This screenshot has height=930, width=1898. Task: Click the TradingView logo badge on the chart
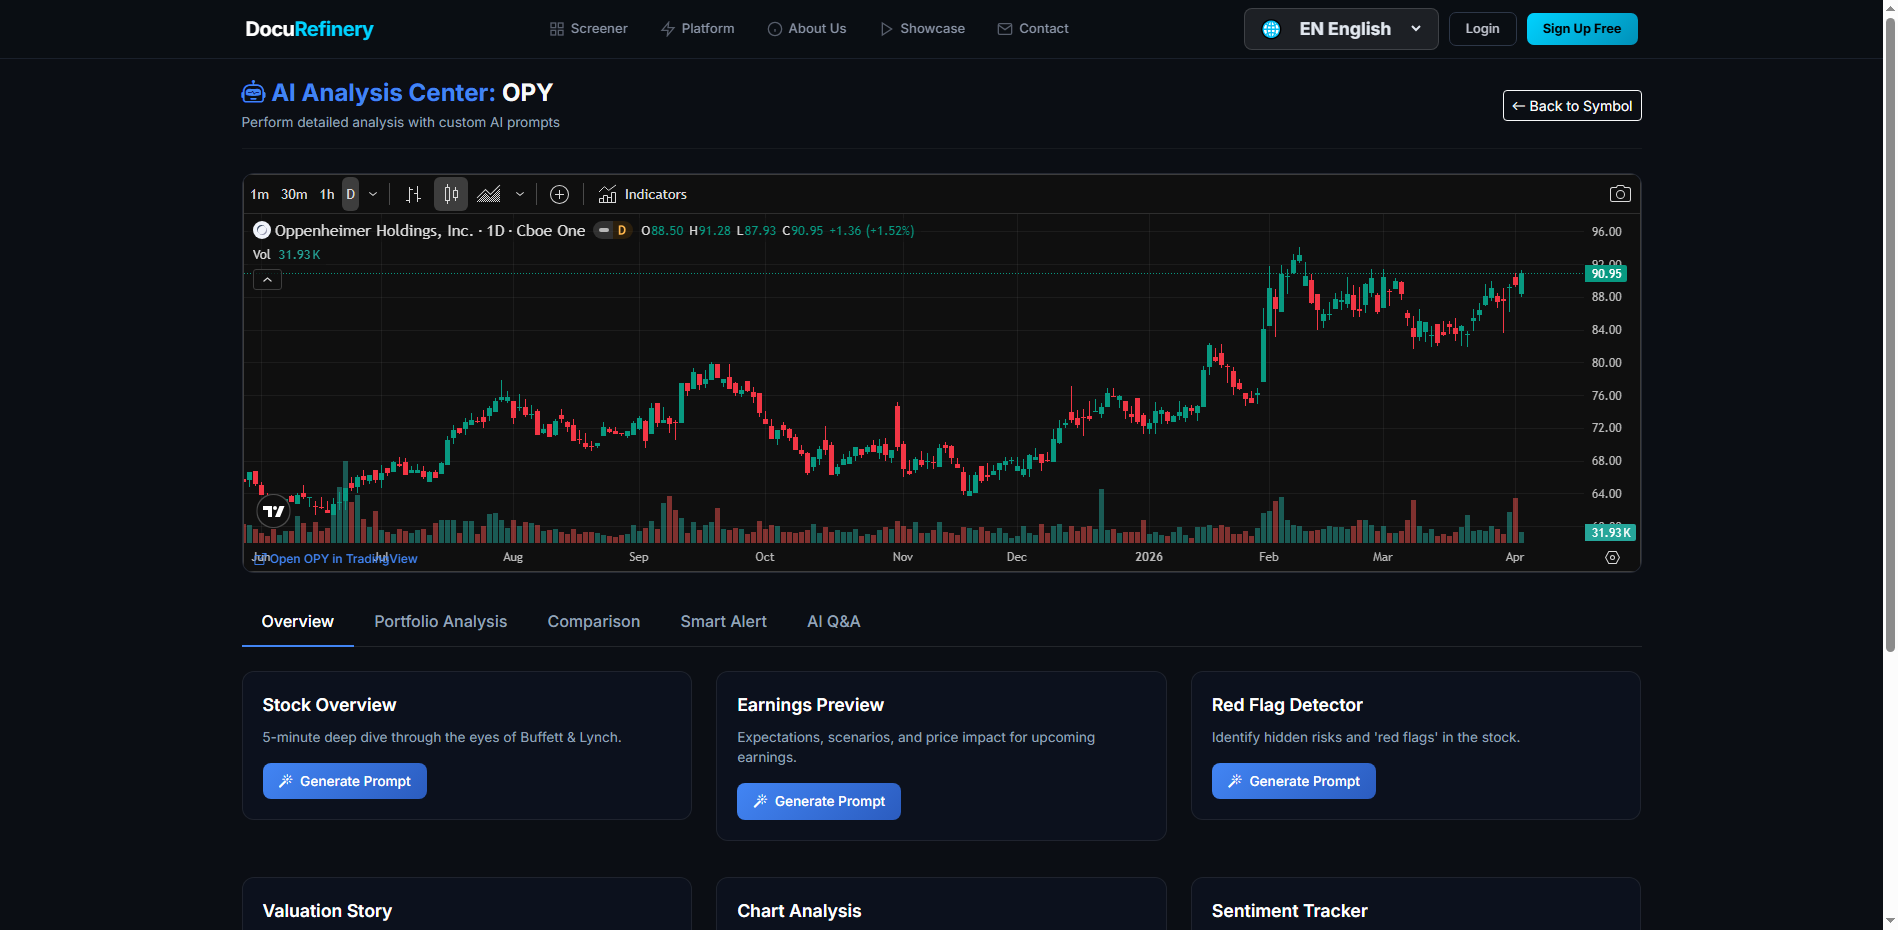click(x=273, y=511)
